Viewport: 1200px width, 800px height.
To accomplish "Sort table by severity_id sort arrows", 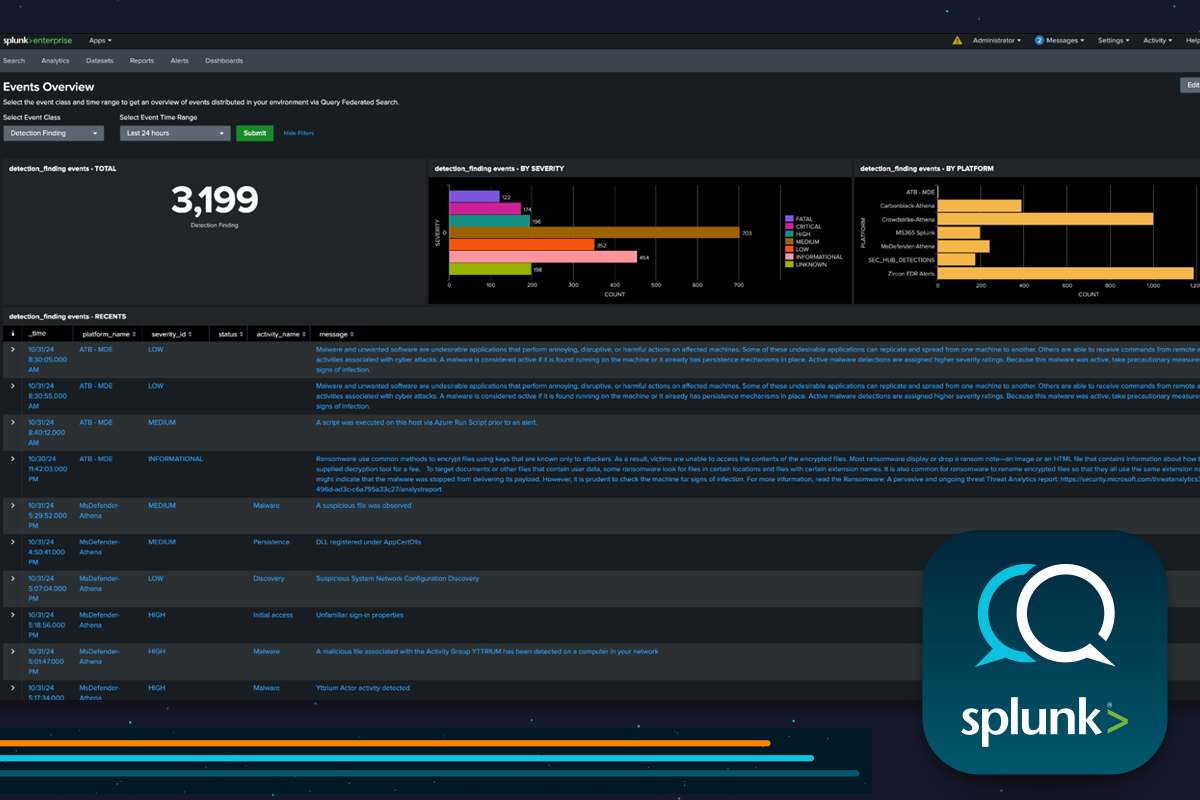I will (188, 334).
